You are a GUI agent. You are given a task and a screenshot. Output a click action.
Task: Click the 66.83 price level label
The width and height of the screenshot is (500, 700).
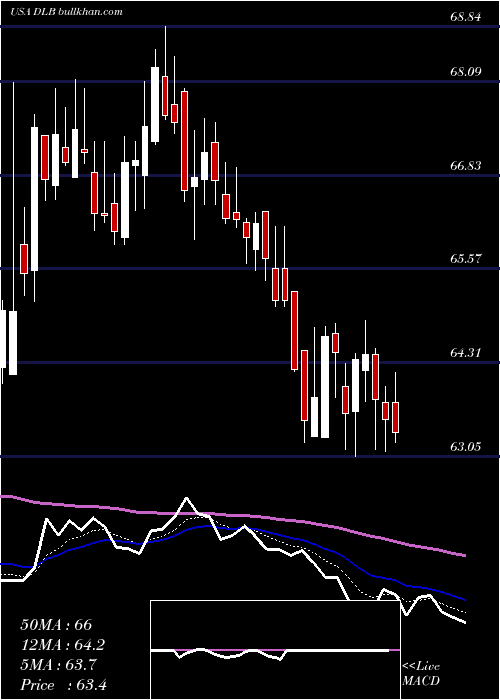(x=466, y=166)
